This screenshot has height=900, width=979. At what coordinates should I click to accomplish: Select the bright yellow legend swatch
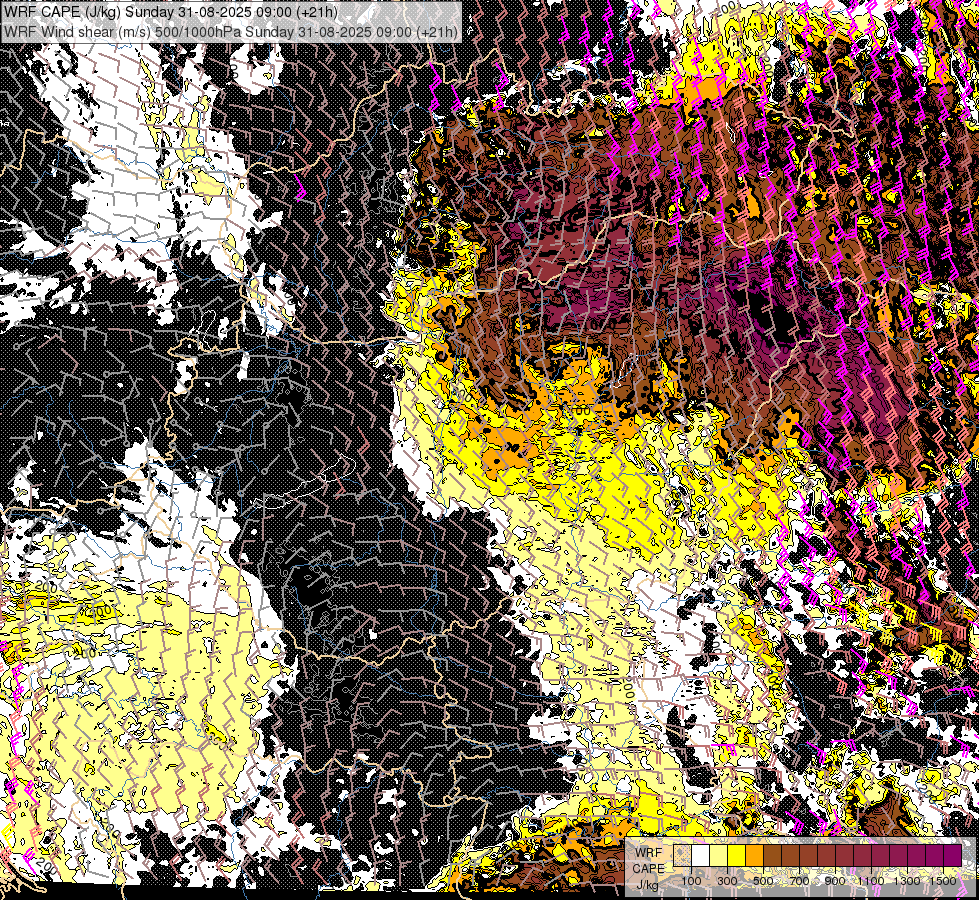tap(737, 855)
